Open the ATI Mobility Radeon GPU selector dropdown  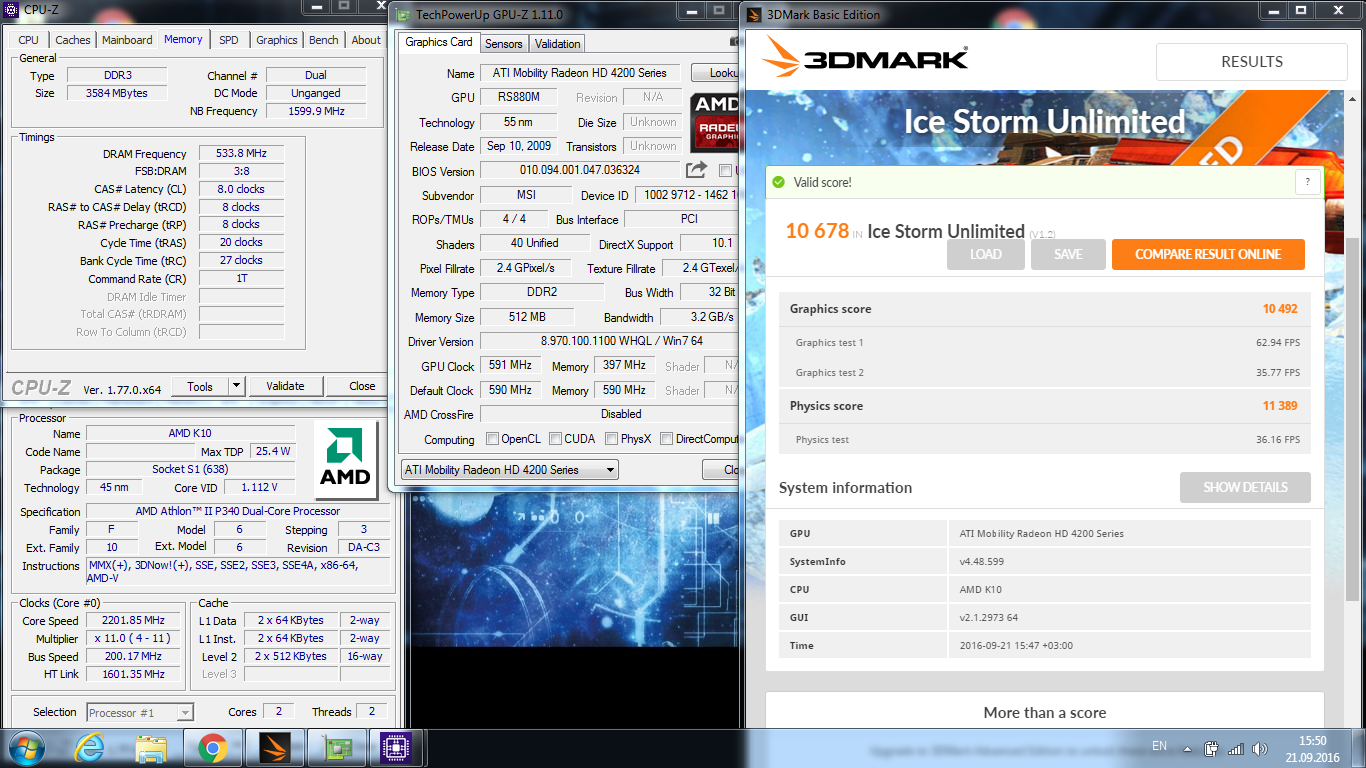coord(510,469)
